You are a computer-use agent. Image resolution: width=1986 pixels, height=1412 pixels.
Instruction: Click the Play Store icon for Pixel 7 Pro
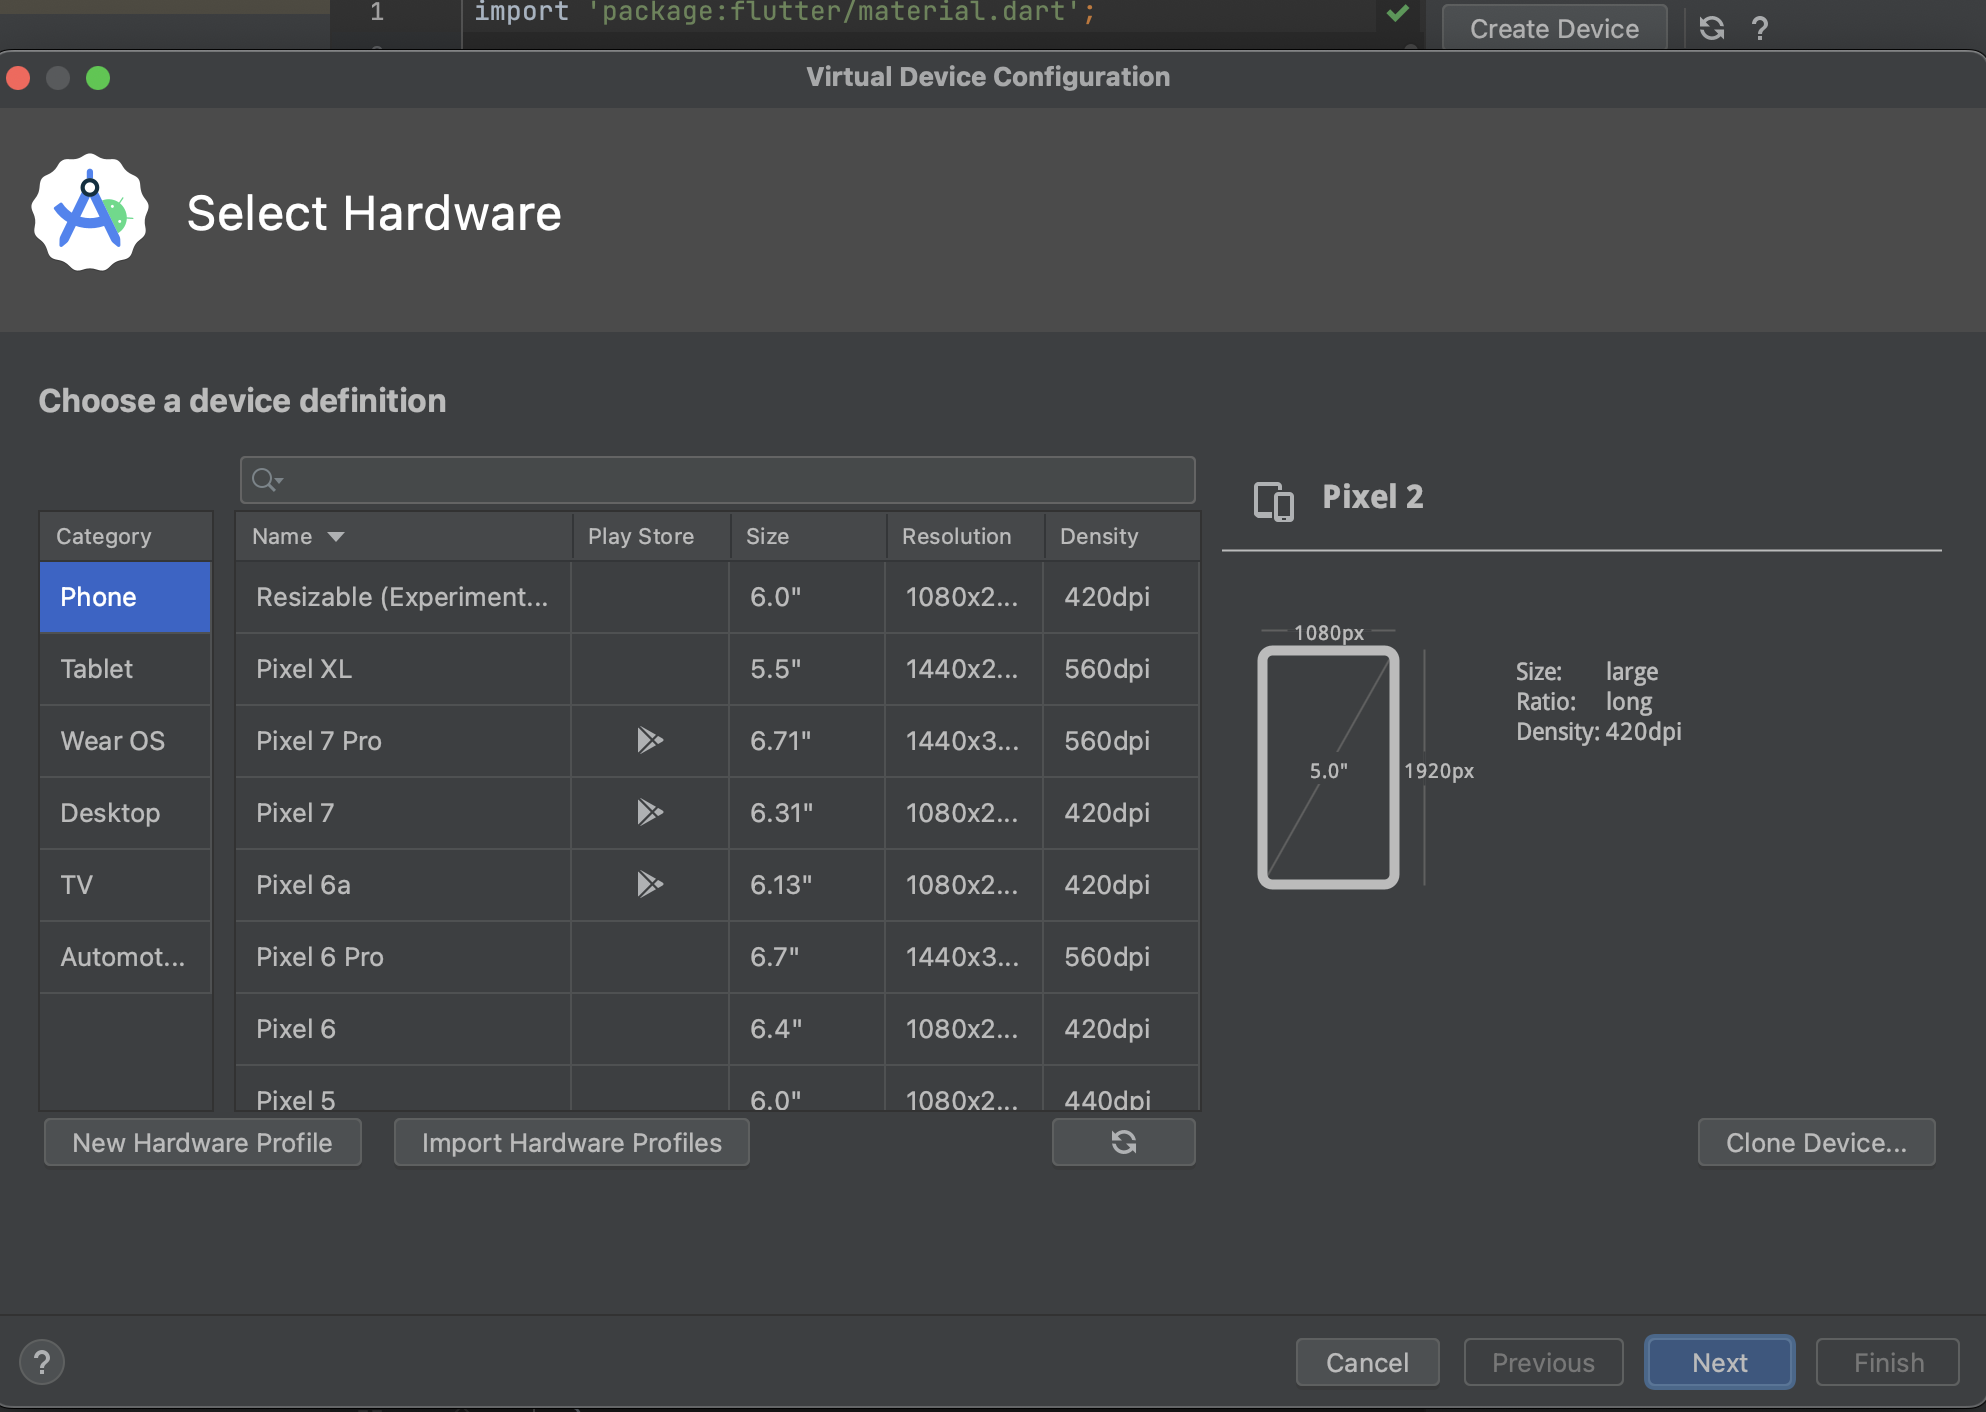tap(650, 740)
